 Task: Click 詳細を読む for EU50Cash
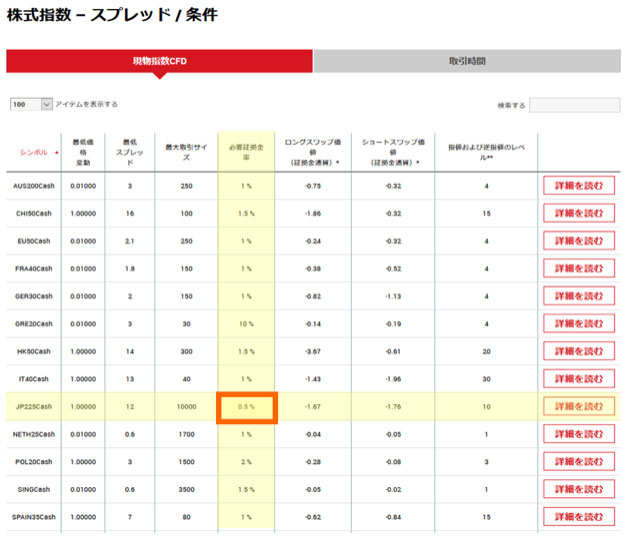click(579, 241)
